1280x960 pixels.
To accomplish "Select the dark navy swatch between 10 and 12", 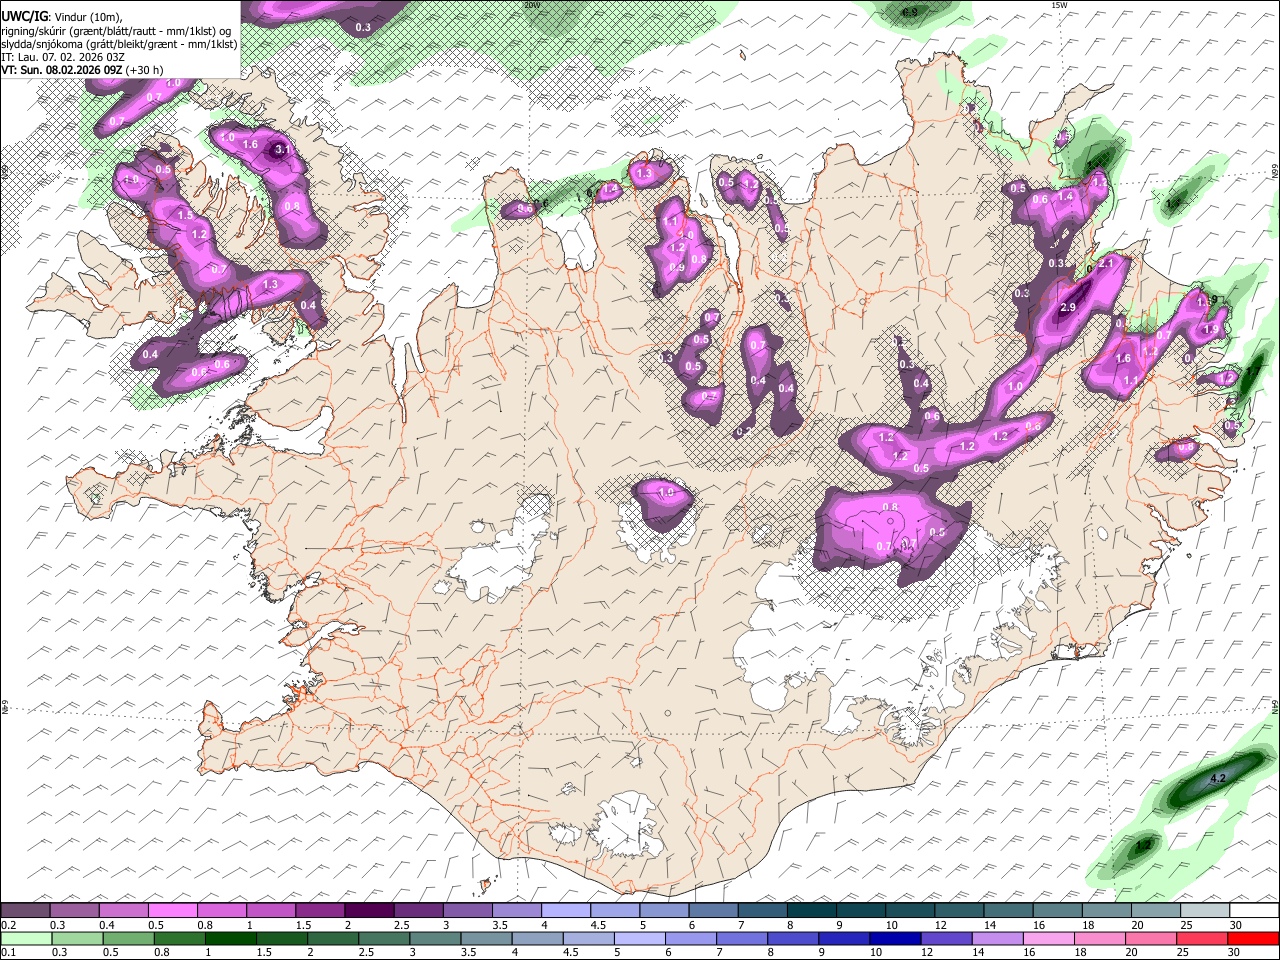I will coord(894,938).
